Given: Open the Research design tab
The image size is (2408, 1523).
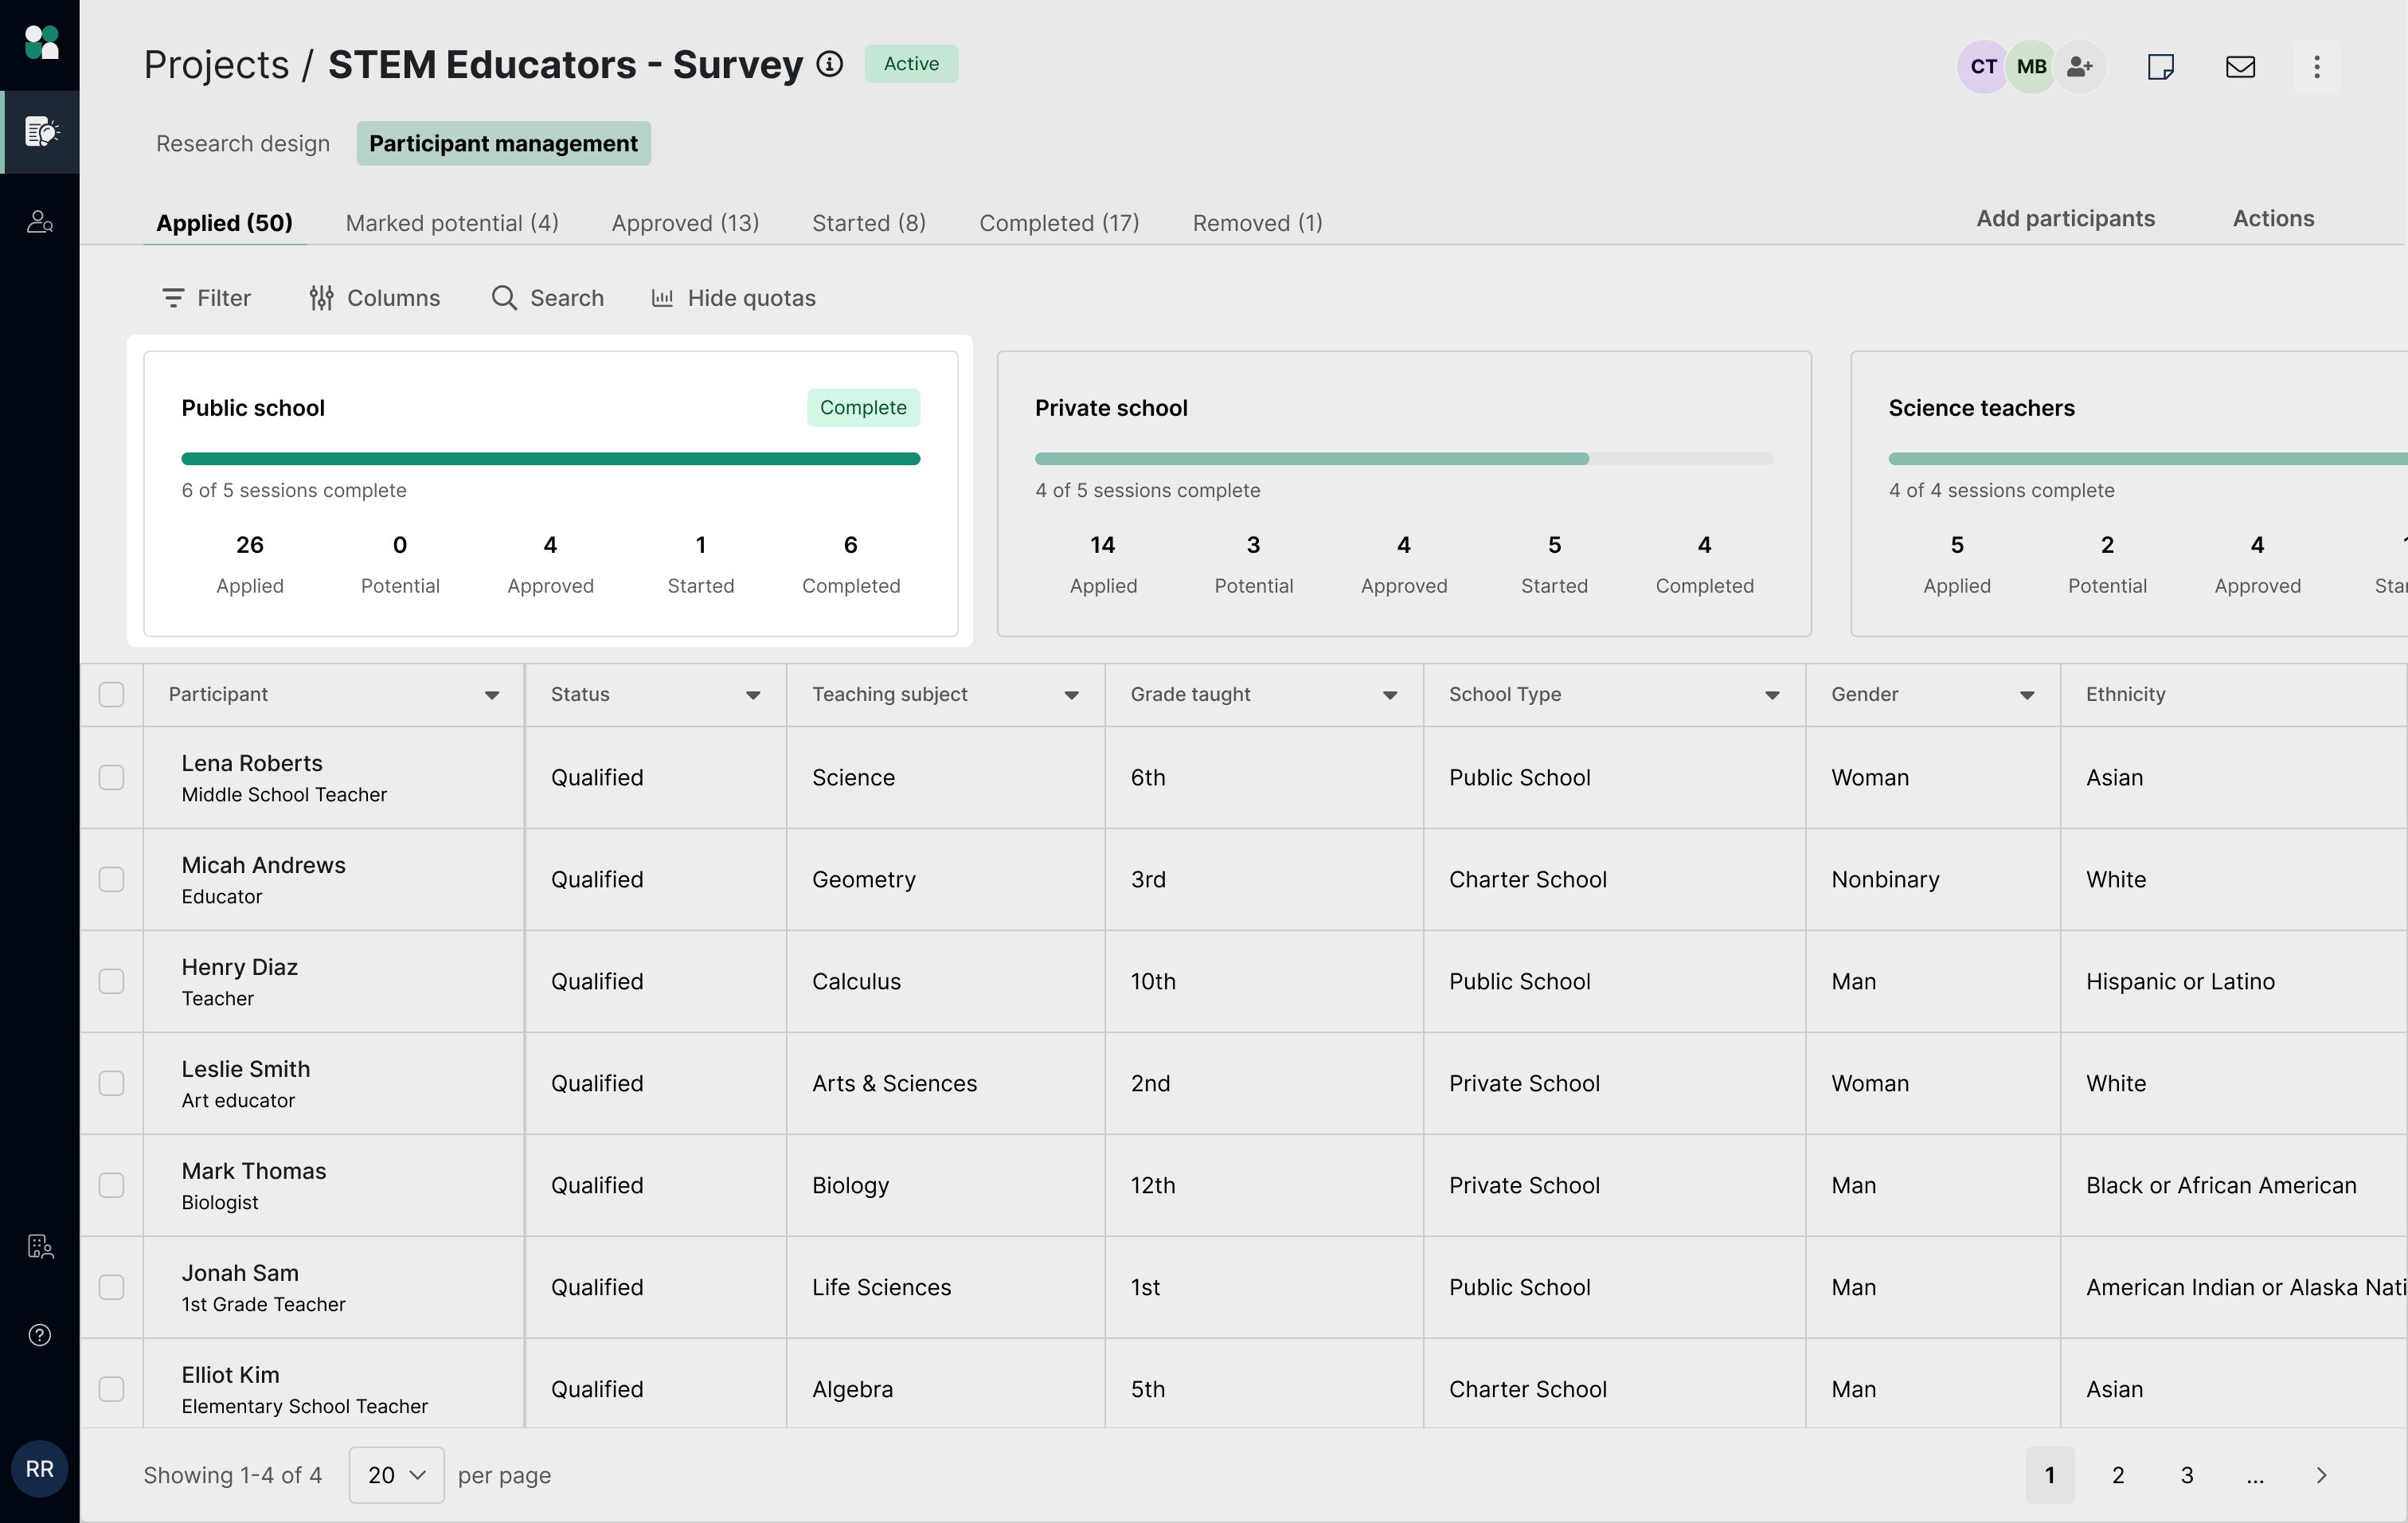Looking at the screenshot, I should tap(242, 143).
